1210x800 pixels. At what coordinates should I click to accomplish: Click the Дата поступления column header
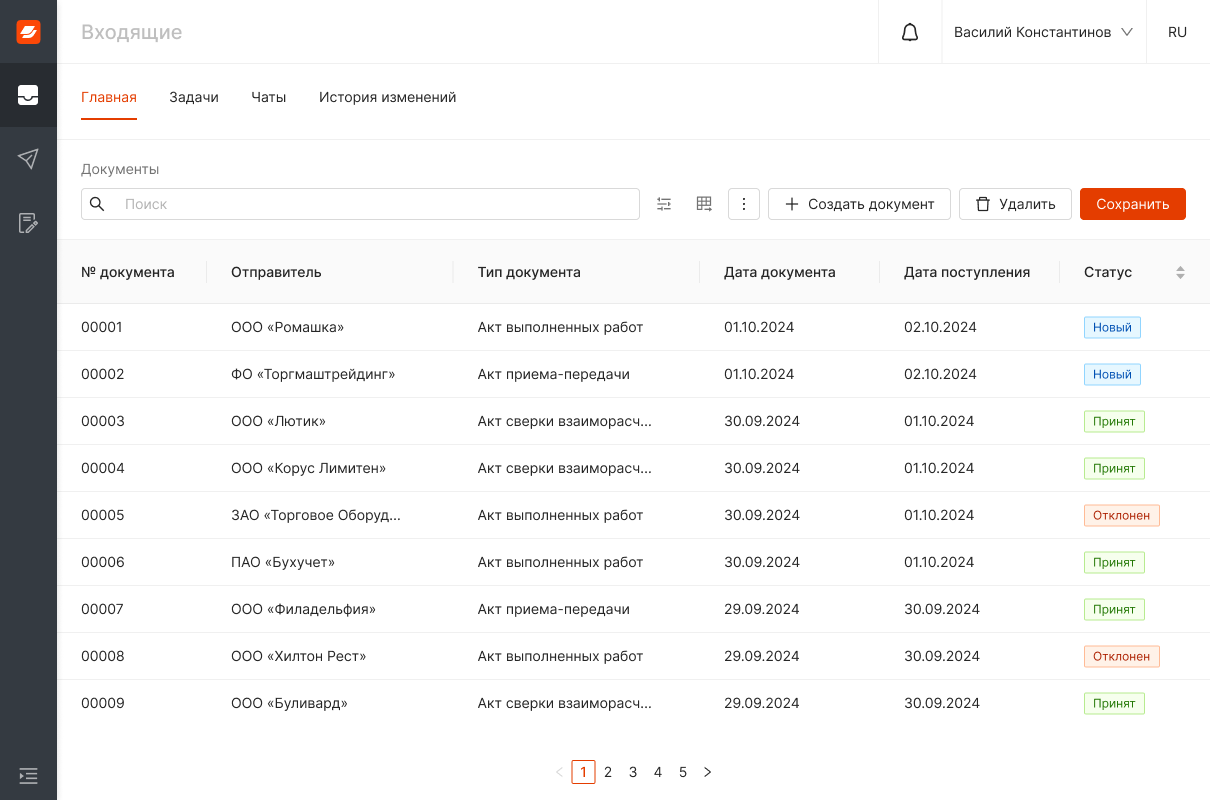[x=967, y=272]
